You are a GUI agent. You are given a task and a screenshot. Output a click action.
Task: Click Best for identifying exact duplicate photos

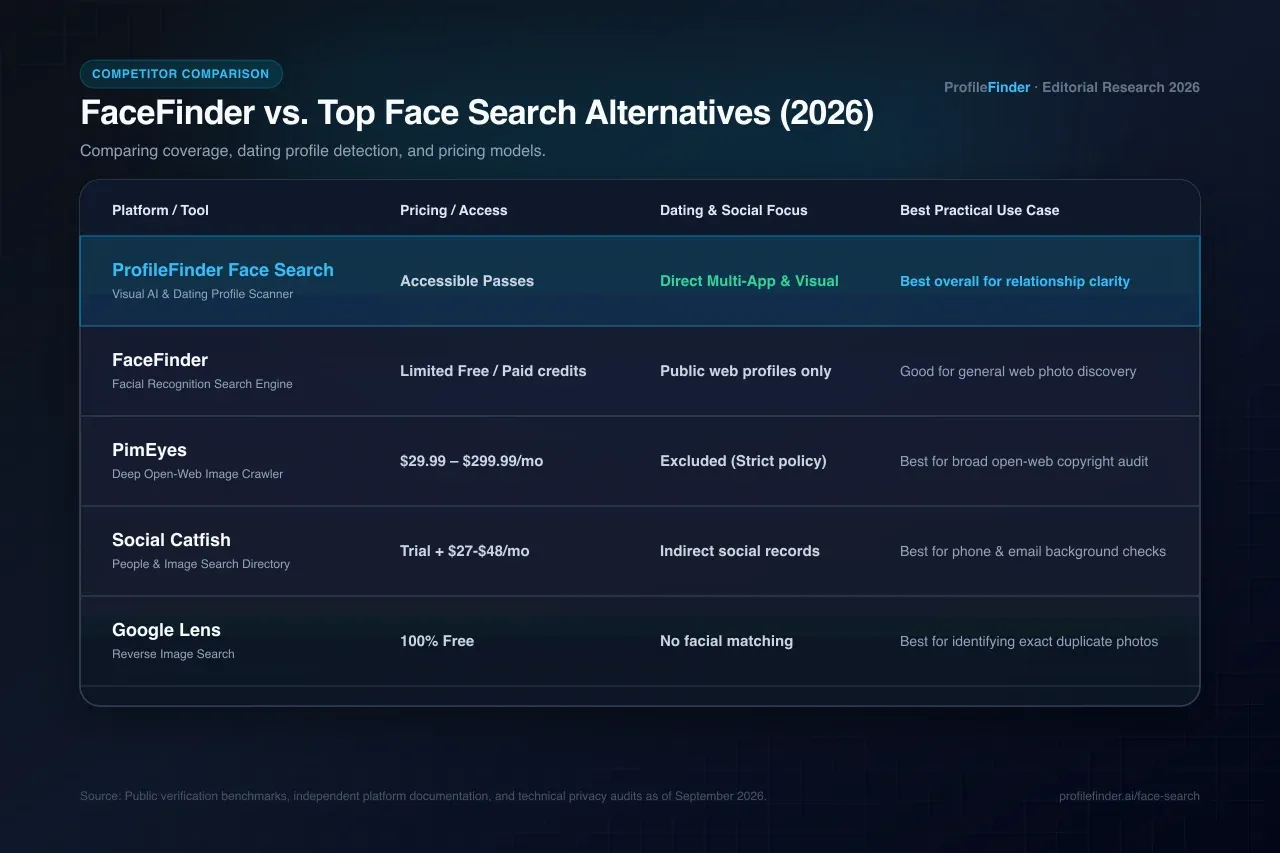click(x=1029, y=641)
